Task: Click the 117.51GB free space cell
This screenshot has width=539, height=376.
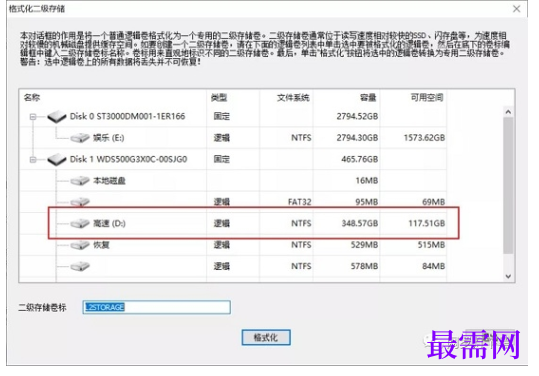Action: pyautogui.click(x=427, y=223)
